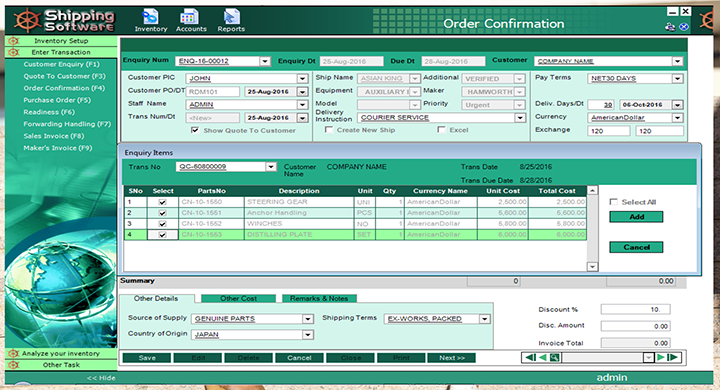Screen dimensions: 720x390
Task: Expand the Currency AmericanDollar dropdown
Action: tap(677, 118)
